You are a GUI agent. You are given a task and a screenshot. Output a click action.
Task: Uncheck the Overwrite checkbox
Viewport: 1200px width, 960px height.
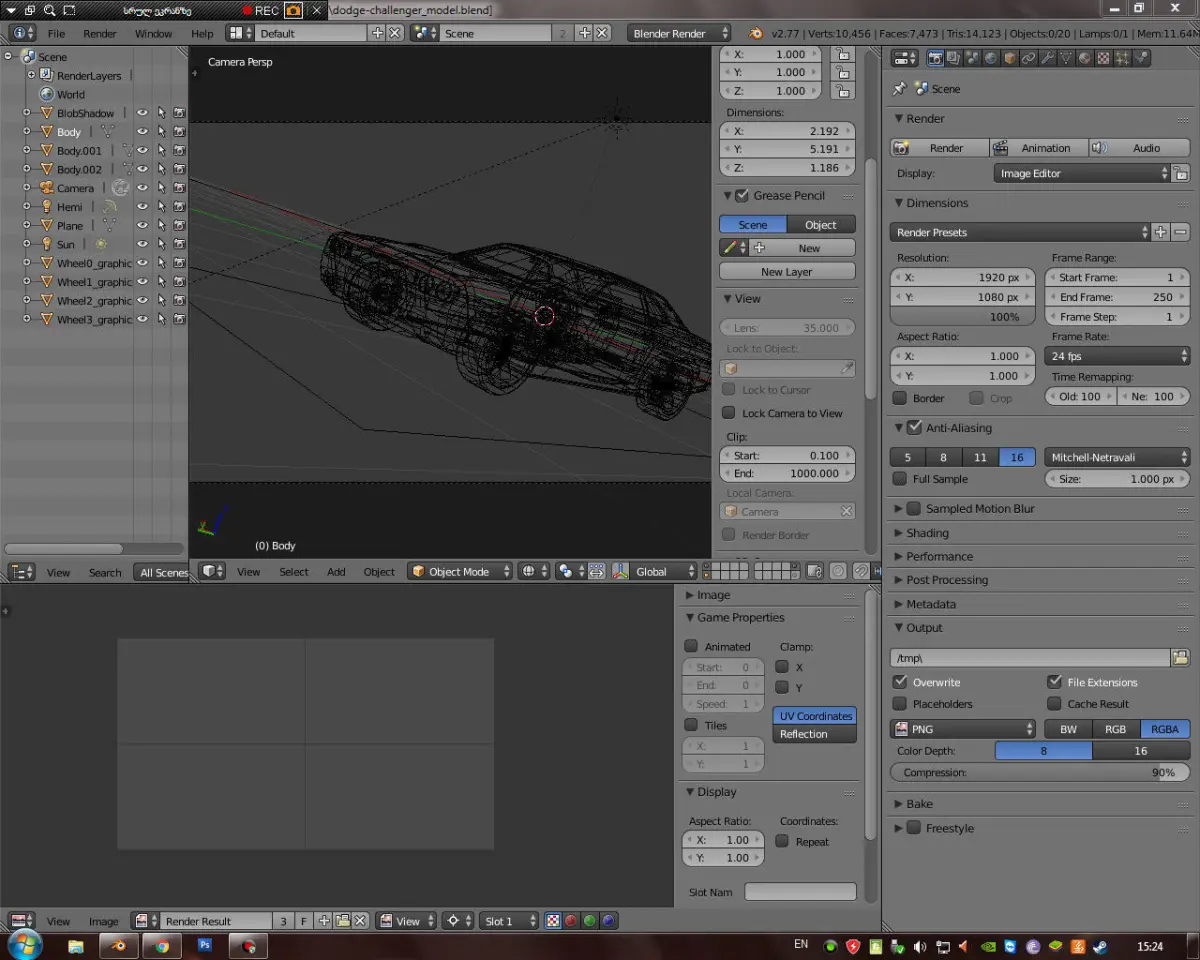(900, 682)
